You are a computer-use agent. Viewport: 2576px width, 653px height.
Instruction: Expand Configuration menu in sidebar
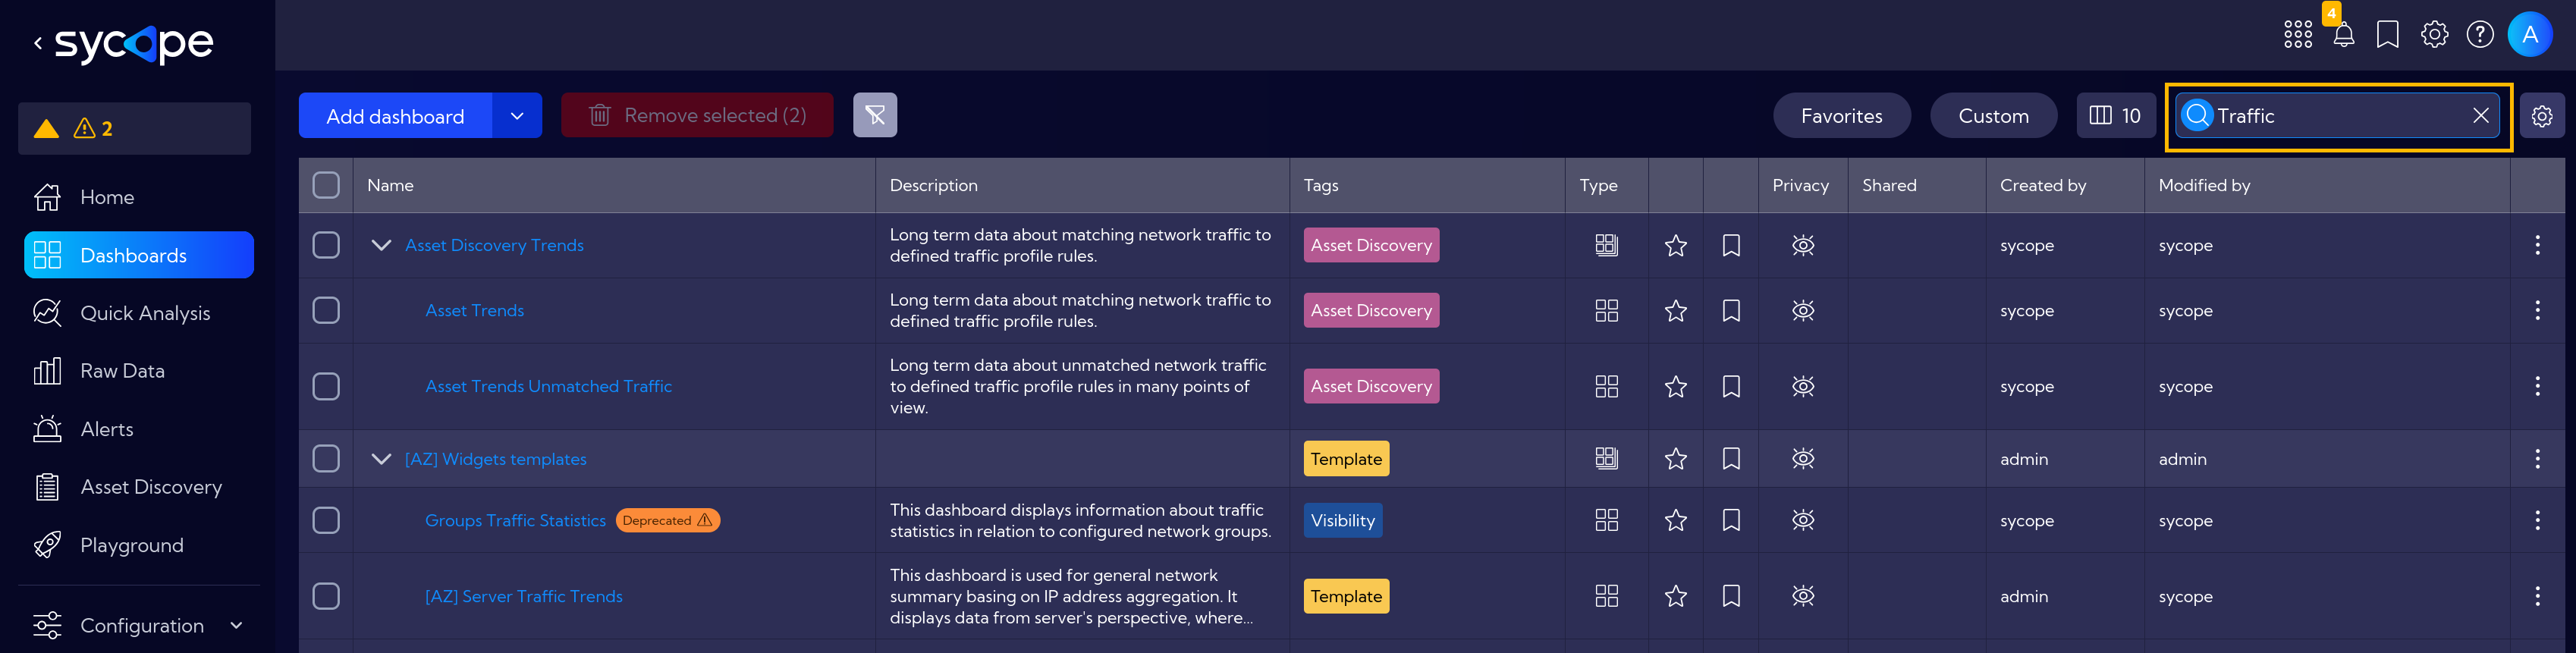pyautogui.click(x=140, y=626)
